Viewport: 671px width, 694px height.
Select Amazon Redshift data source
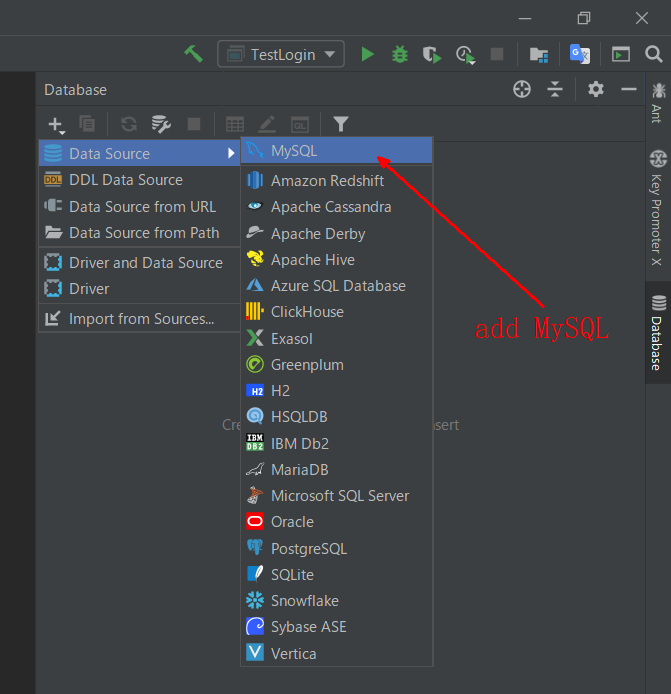click(x=336, y=181)
